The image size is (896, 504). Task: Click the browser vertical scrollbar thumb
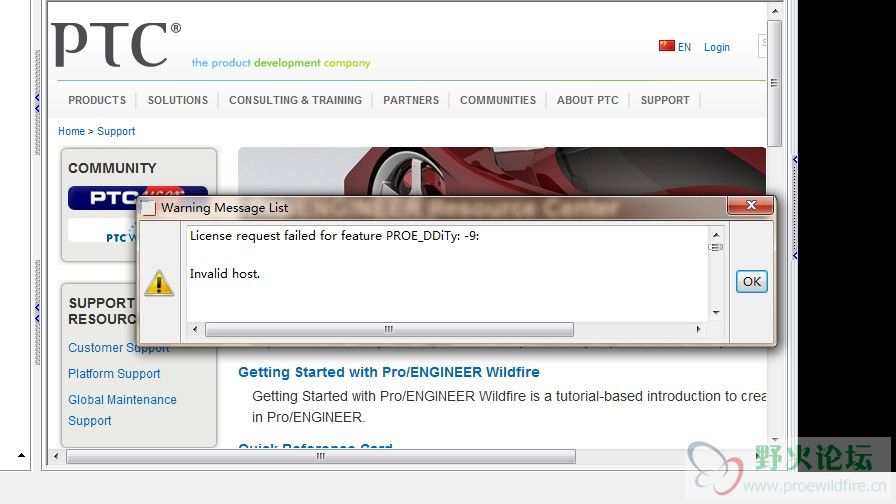774,83
